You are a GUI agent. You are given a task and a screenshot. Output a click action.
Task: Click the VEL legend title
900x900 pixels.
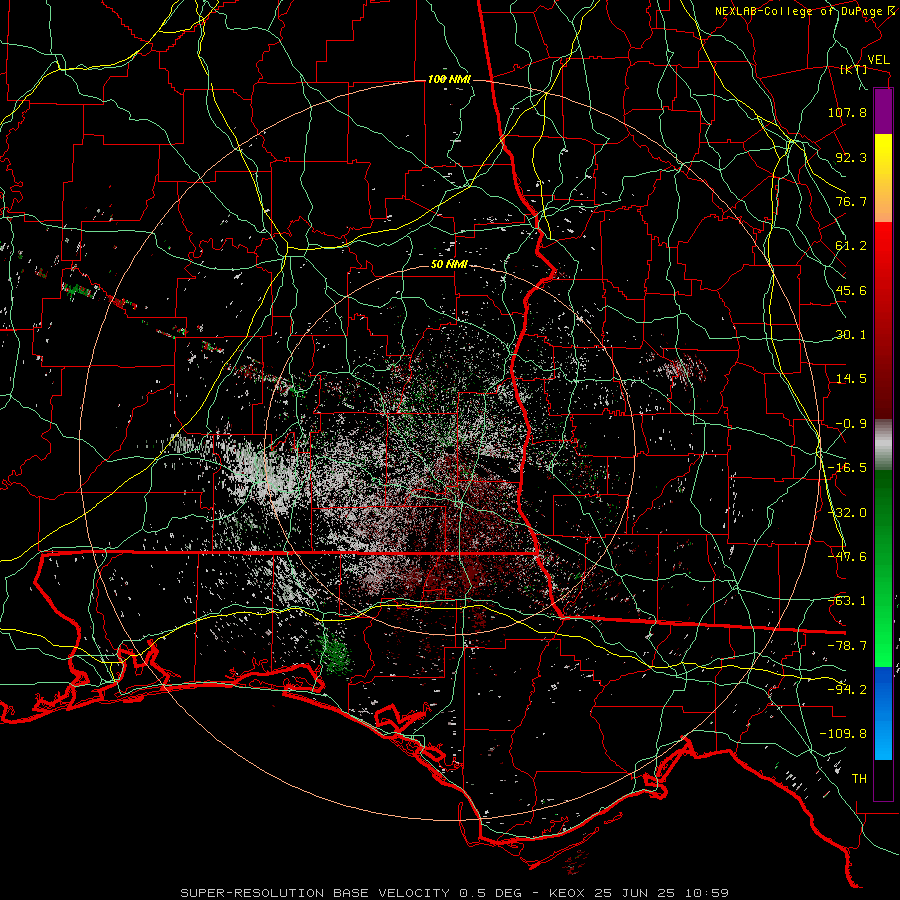tap(878, 60)
